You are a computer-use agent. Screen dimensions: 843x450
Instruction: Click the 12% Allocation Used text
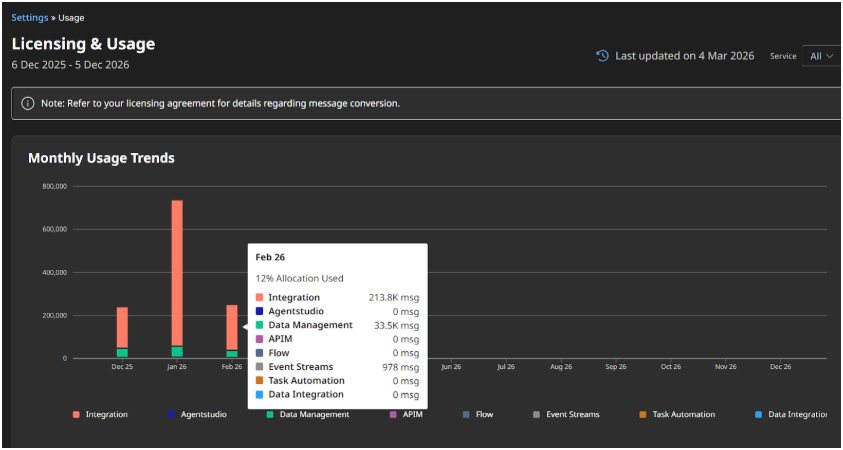299,278
